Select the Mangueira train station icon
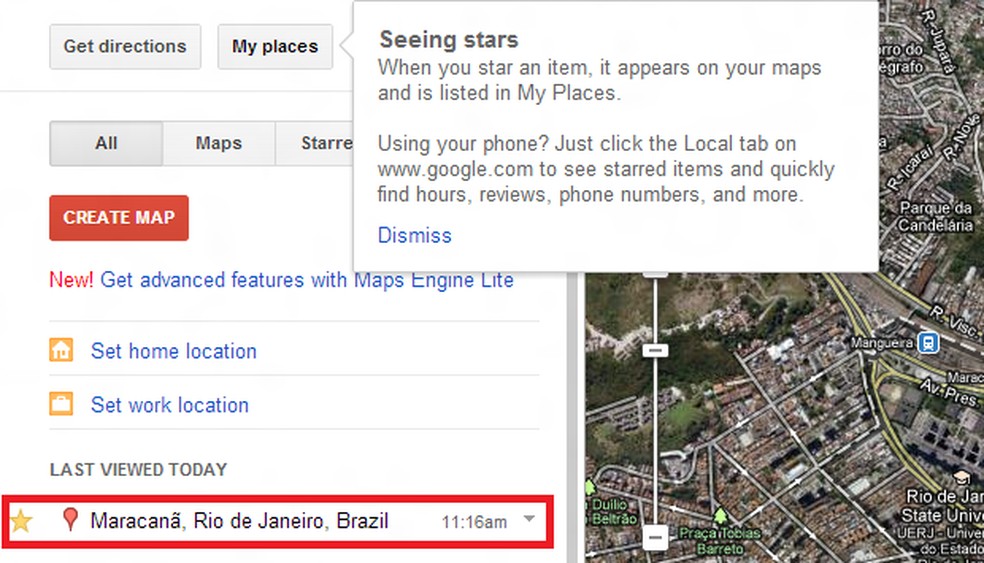 929,343
